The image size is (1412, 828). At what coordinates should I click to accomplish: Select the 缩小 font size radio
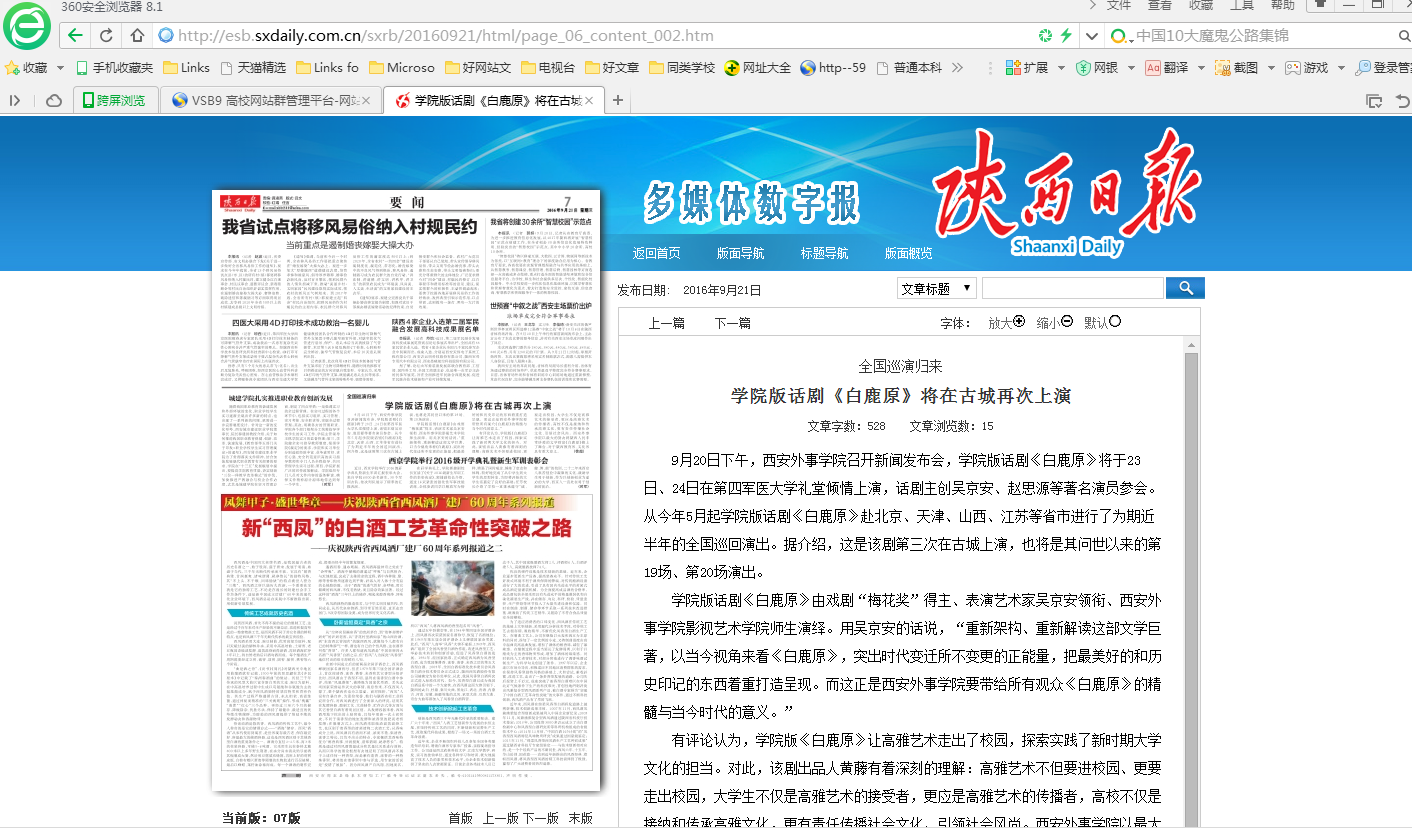1067,321
